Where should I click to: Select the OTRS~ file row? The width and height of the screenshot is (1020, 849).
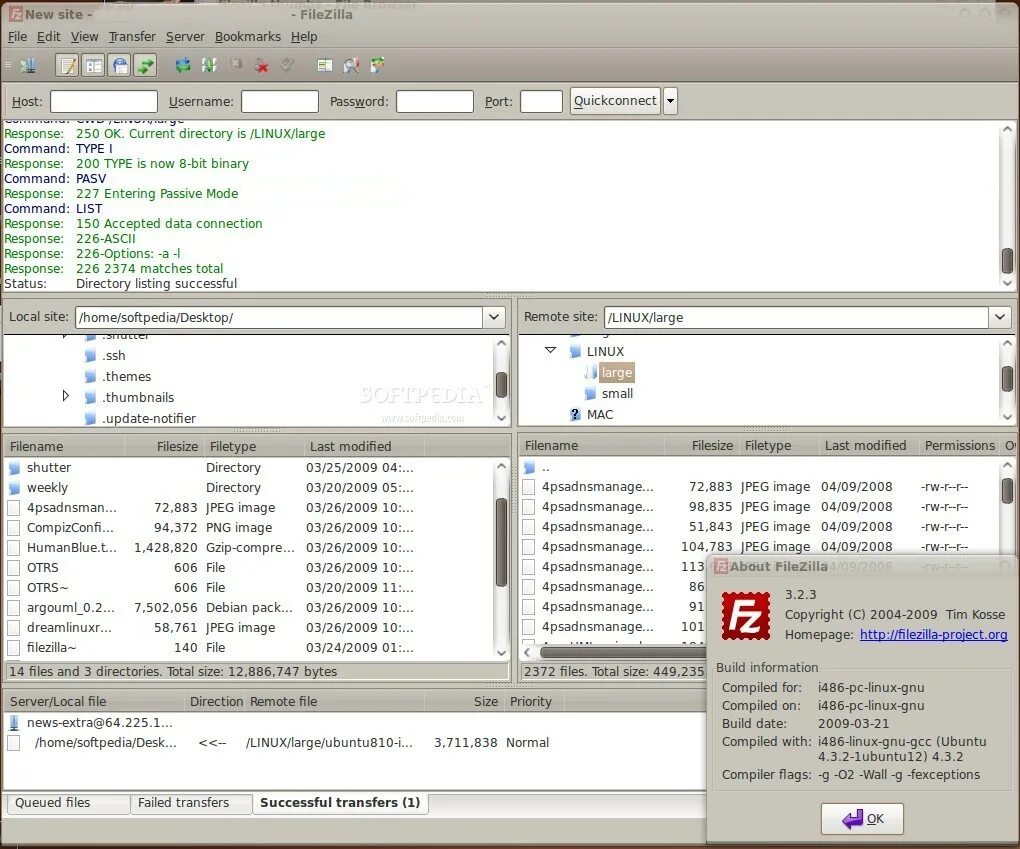click(x=250, y=587)
